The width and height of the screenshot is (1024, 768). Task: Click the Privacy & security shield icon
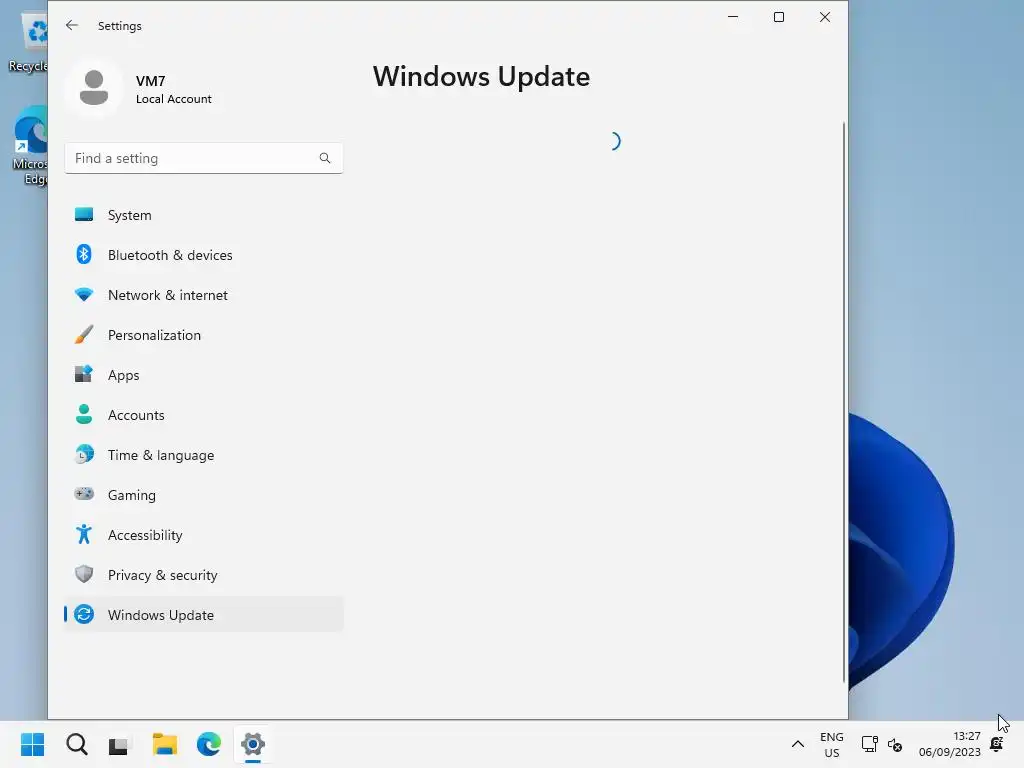[x=84, y=574]
